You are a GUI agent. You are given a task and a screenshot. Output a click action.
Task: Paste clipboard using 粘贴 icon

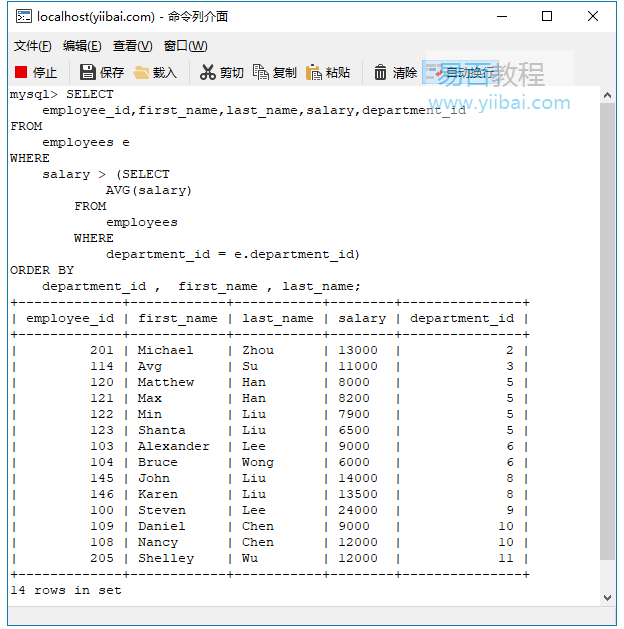[328, 72]
